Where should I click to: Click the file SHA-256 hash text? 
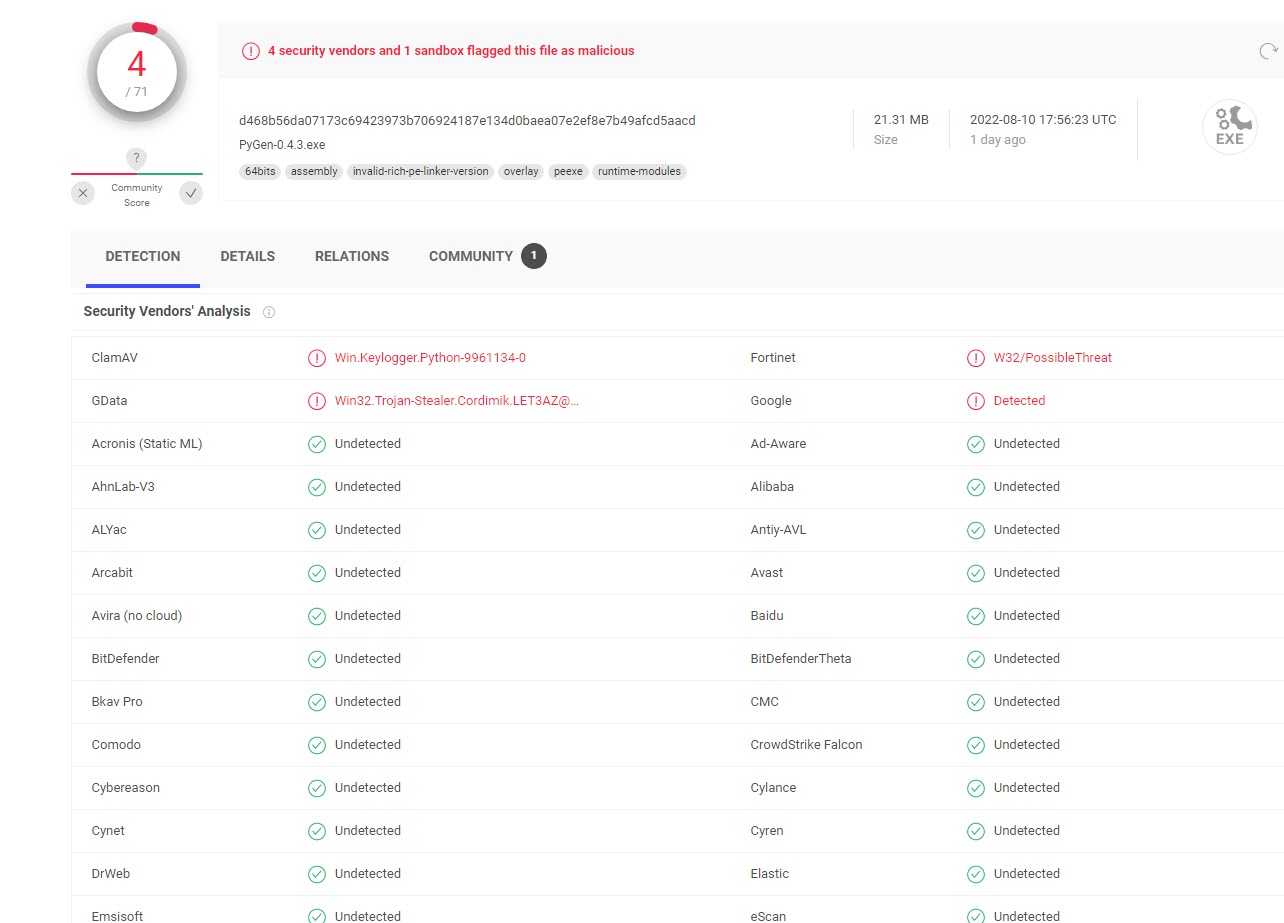tap(467, 121)
